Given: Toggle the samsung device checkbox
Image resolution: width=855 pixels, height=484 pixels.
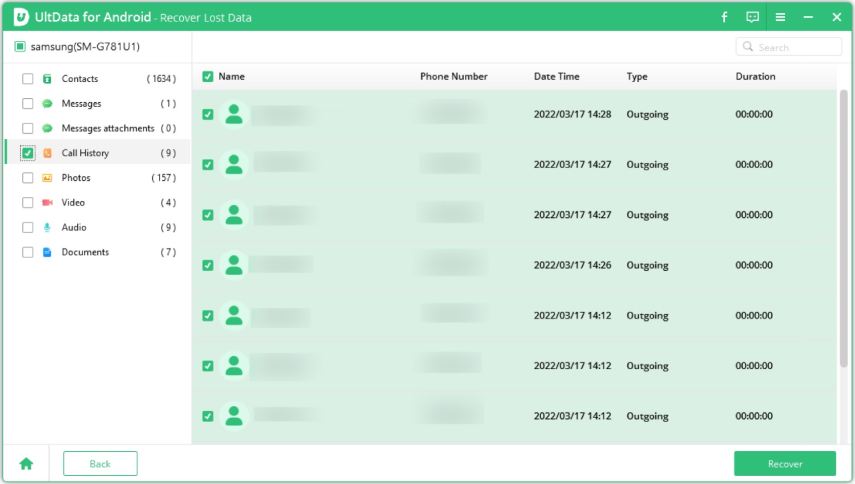Looking at the screenshot, I should click(x=20, y=46).
